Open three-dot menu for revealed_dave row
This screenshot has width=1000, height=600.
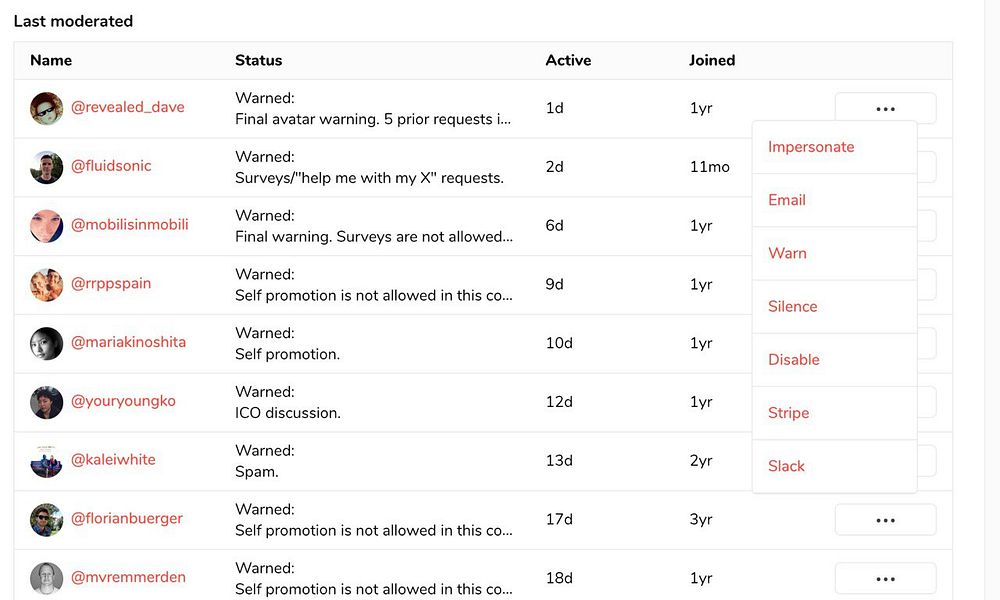pos(885,108)
